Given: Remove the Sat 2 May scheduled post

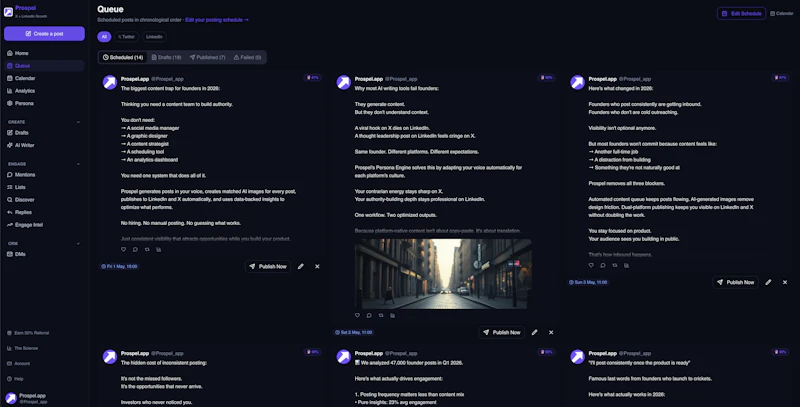Looking at the screenshot, I should point(551,332).
